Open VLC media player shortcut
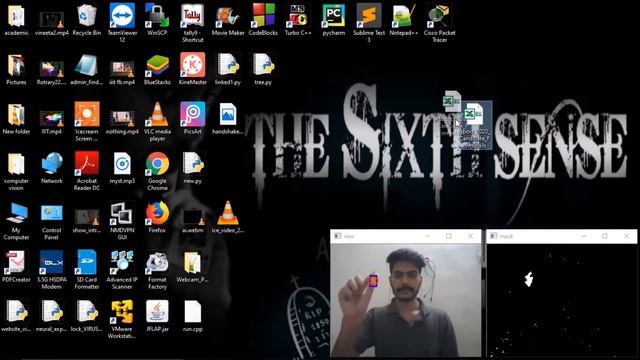 pos(157,122)
